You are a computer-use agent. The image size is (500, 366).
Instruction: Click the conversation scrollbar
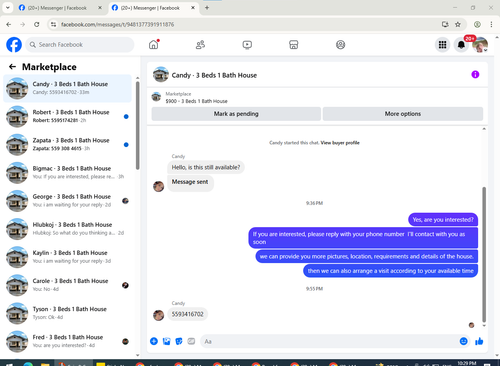click(x=484, y=253)
